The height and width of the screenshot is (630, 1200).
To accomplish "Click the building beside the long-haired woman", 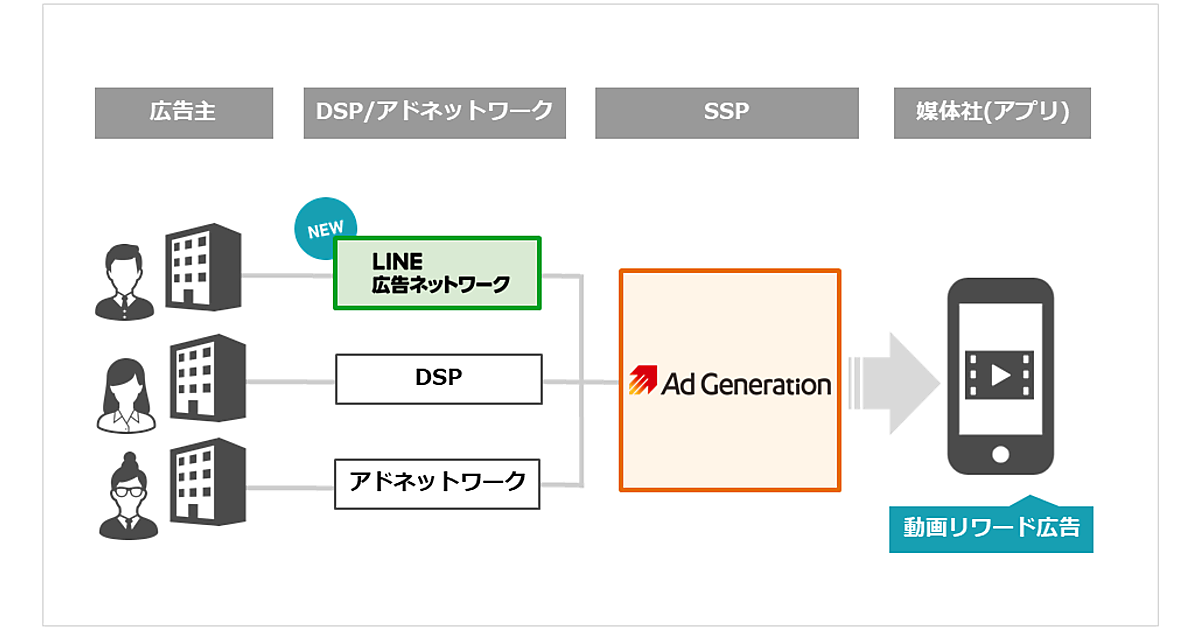I will 207,378.
